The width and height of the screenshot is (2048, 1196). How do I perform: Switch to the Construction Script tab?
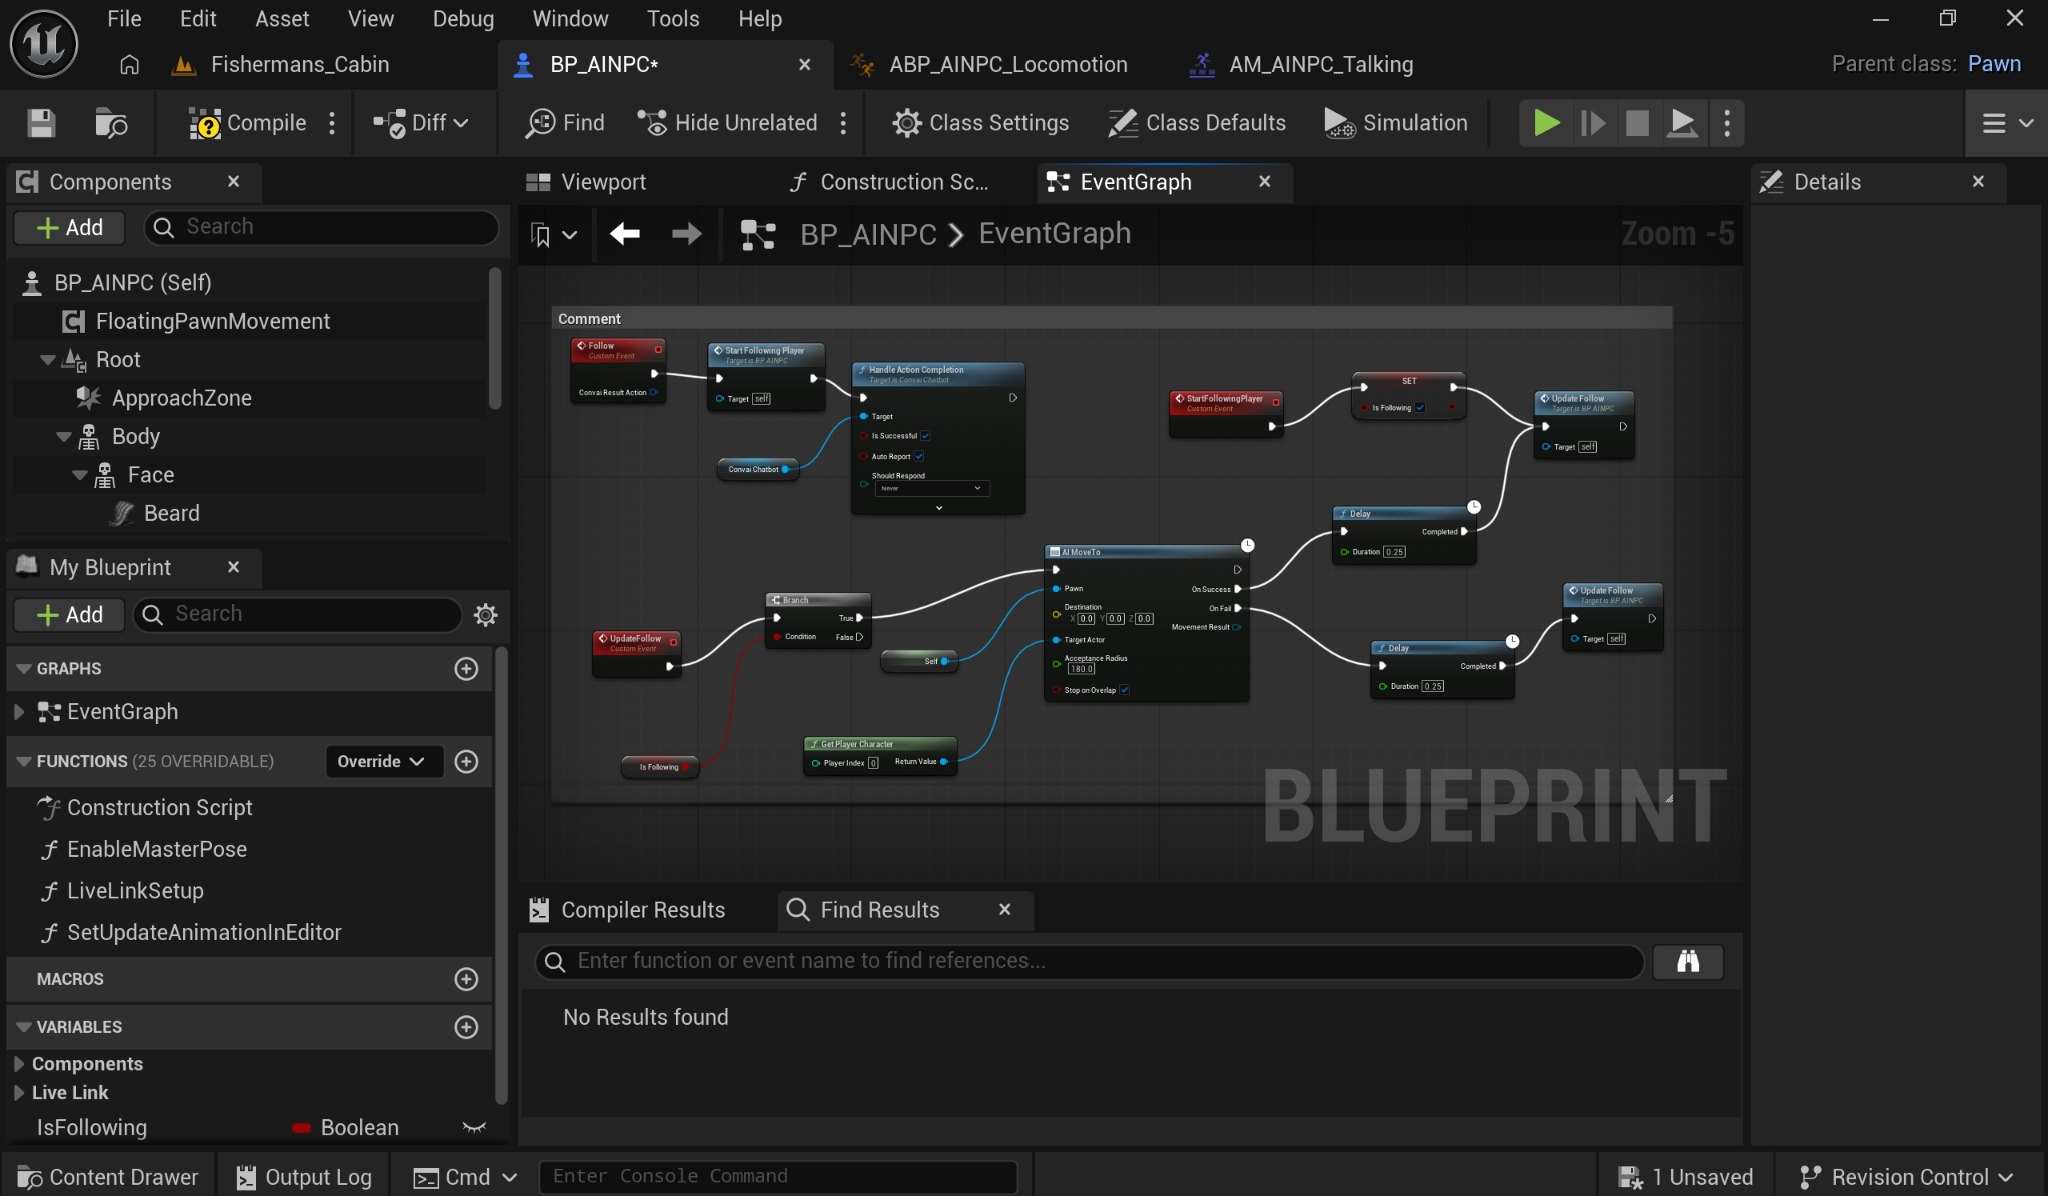coord(890,182)
